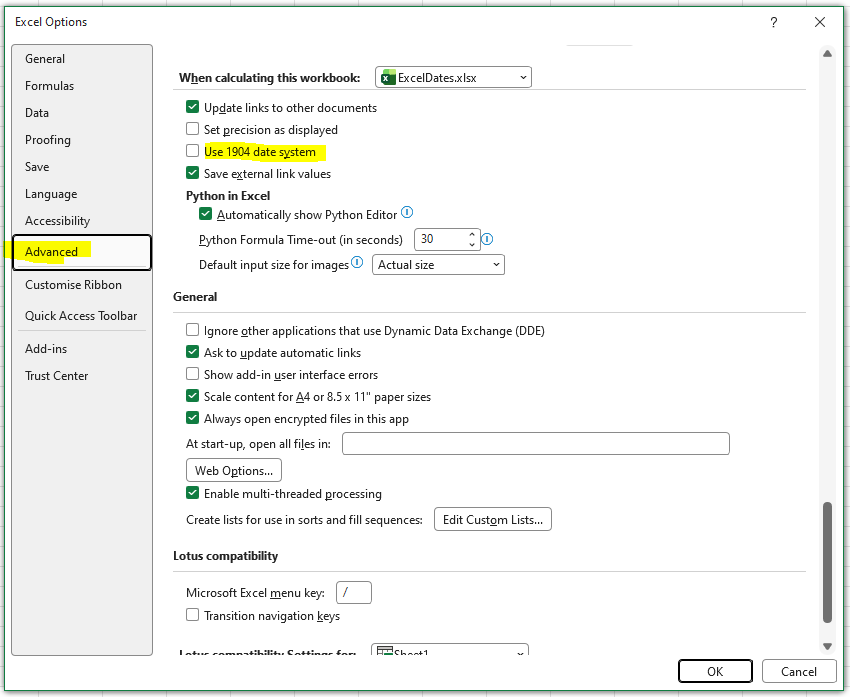Toggle Update links to other documents

pos(192,107)
